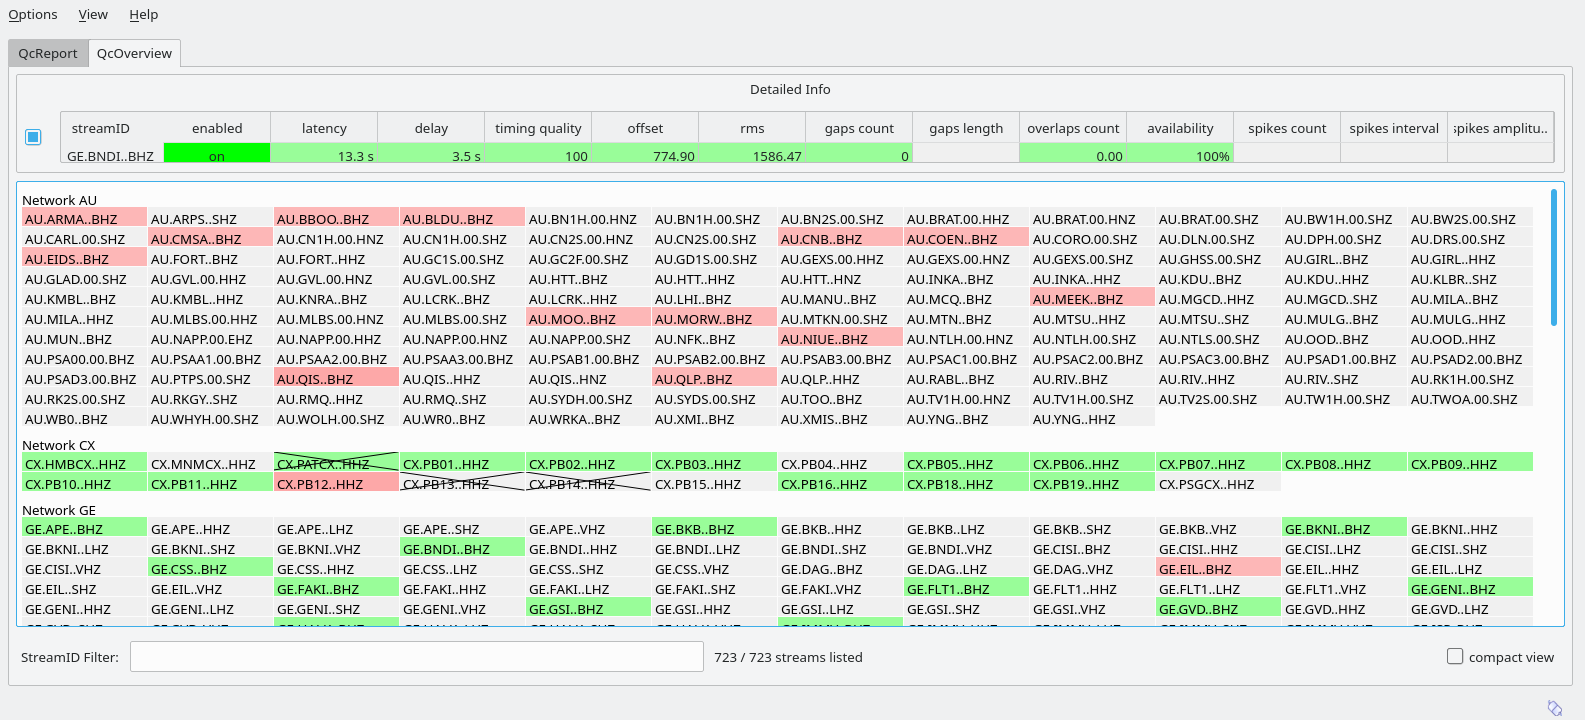Click the green enabled 'on' cell
Screen dimensions: 1585x720
pyautogui.click(x=216, y=155)
